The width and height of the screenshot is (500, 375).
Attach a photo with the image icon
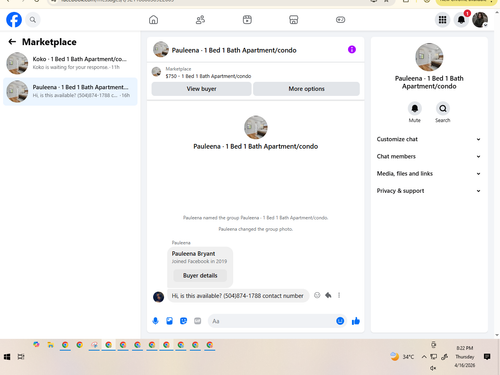pos(169,321)
